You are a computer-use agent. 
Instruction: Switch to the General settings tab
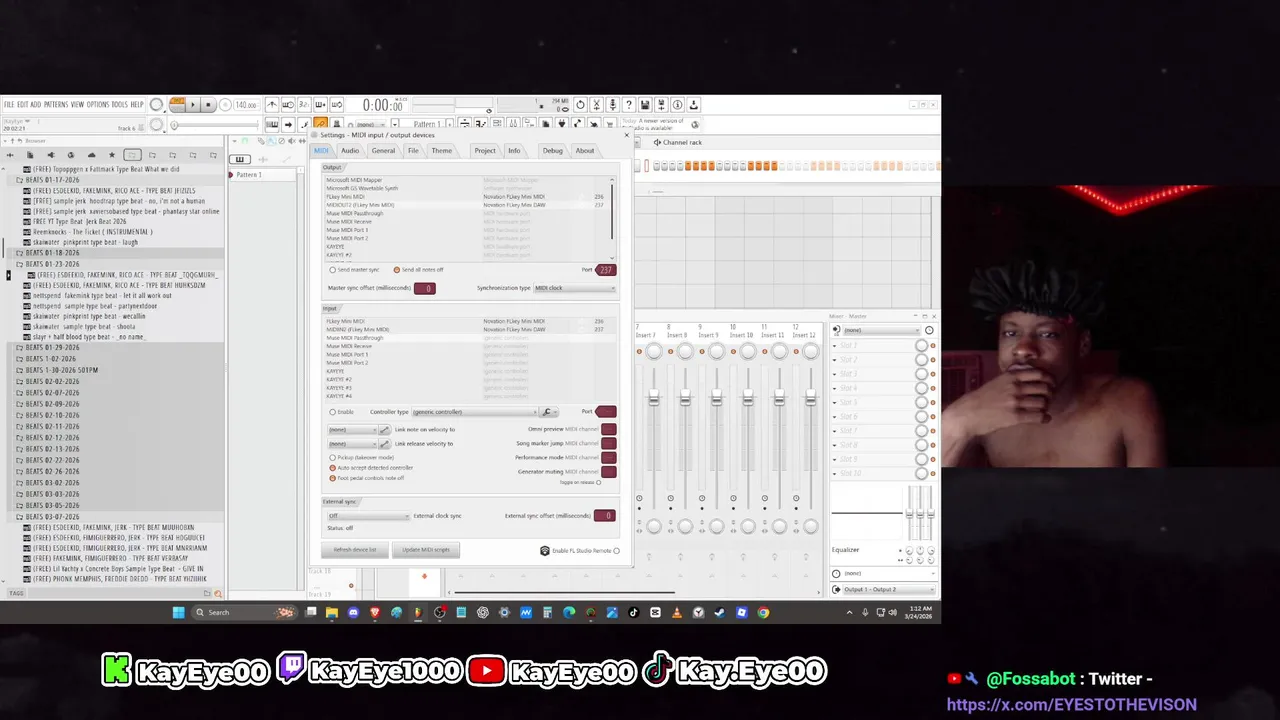(383, 151)
